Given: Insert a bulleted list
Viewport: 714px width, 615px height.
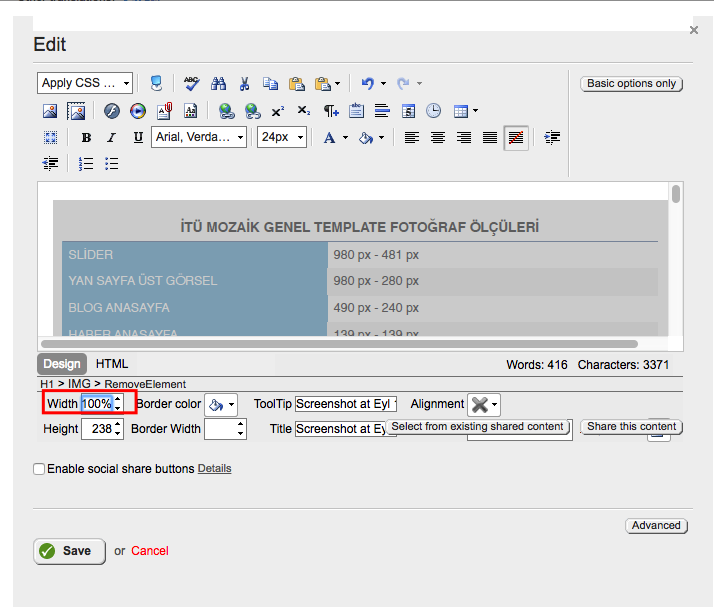Looking at the screenshot, I should (x=112, y=163).
